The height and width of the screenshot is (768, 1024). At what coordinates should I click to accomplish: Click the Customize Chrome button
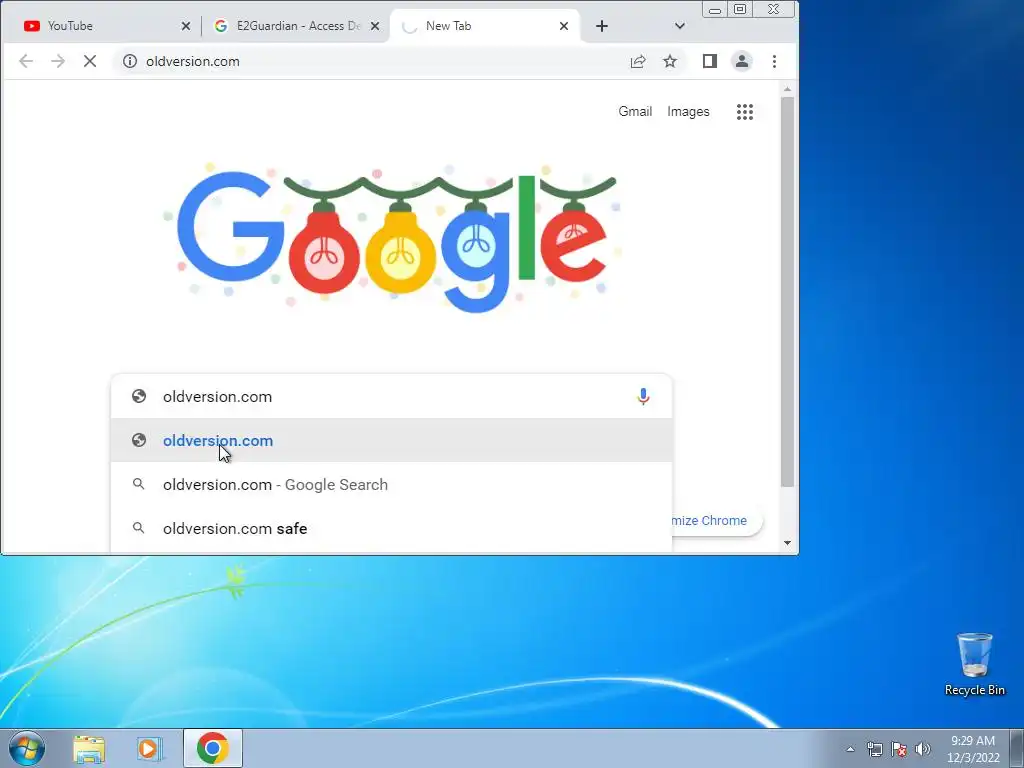(716, 520)
